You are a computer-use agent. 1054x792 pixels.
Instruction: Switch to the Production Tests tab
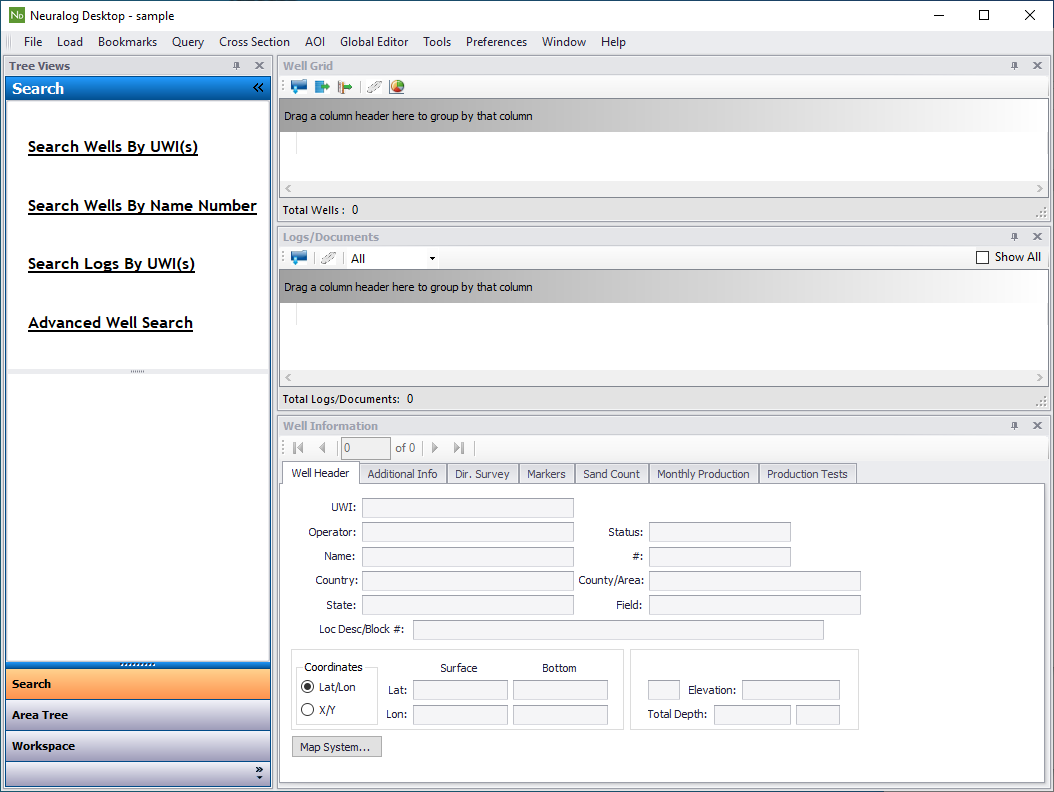click(807, 474)
